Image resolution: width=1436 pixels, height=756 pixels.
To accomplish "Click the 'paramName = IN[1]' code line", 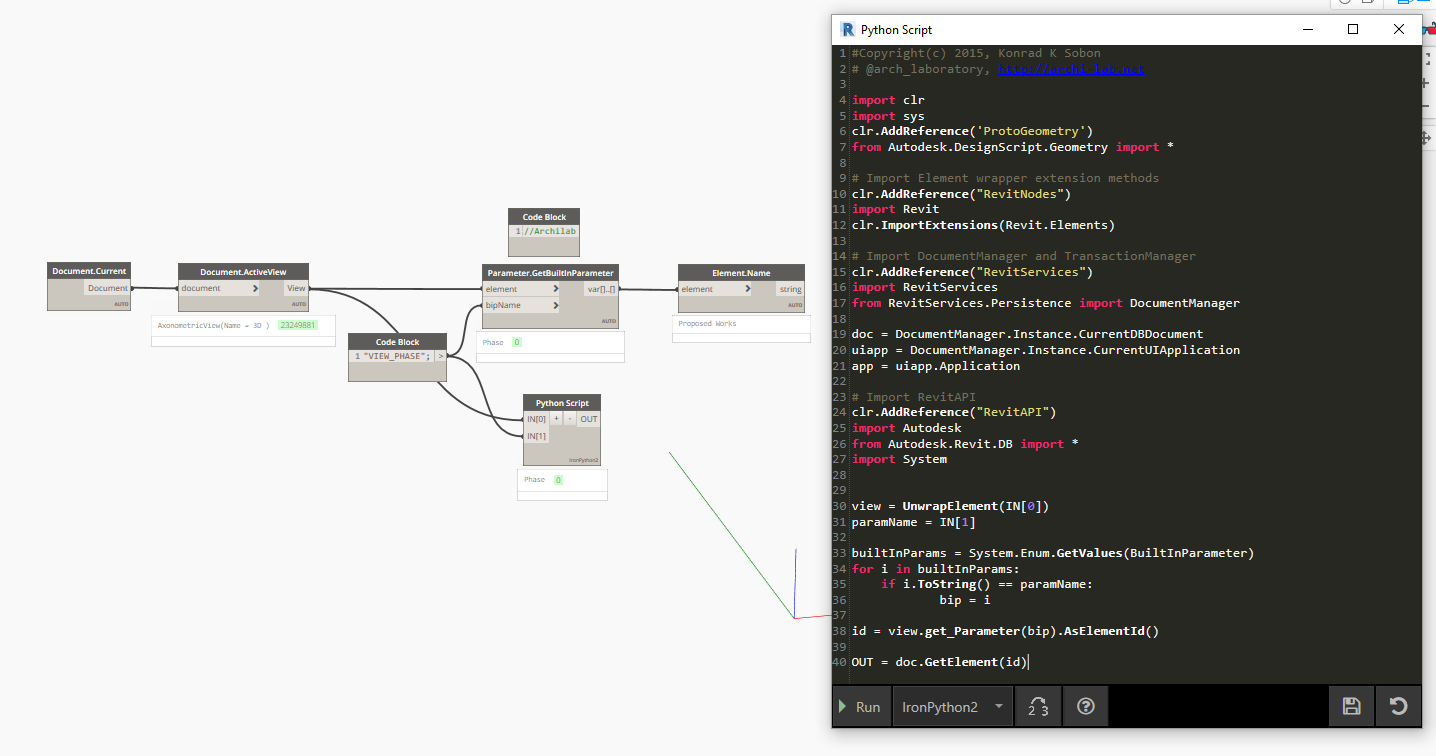I will 913,522.
